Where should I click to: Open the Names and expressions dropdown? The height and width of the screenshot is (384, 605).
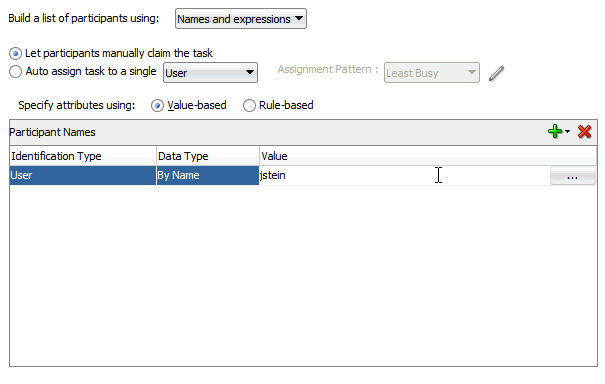tap(241, 19)
